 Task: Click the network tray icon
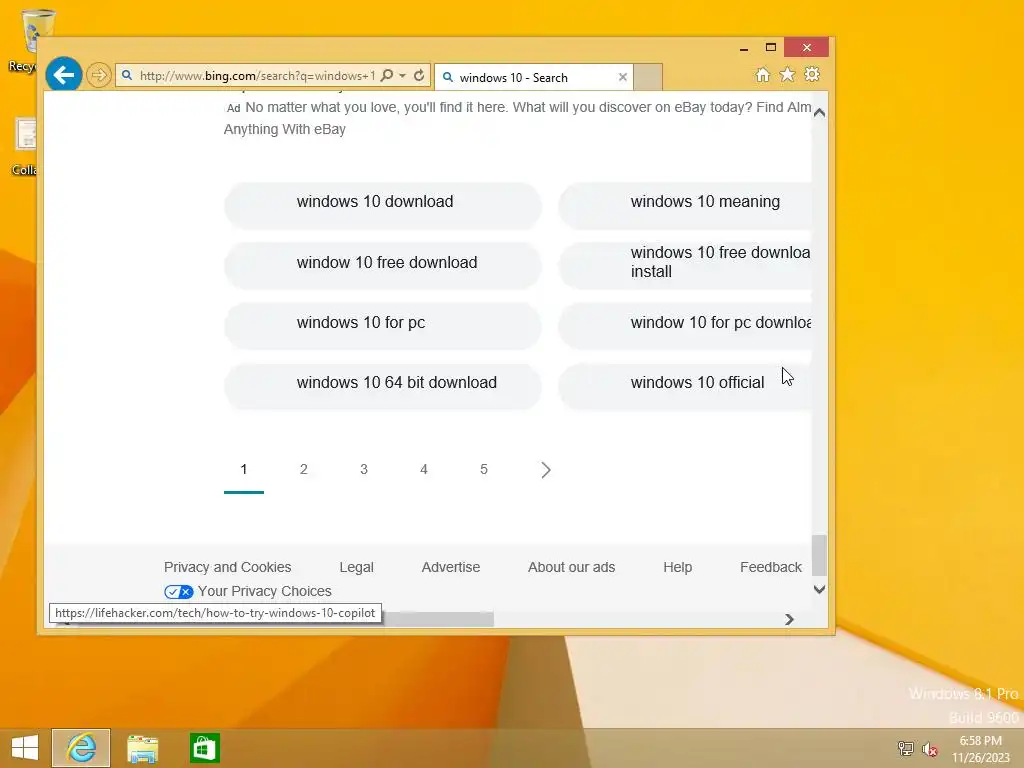(906, 748)
